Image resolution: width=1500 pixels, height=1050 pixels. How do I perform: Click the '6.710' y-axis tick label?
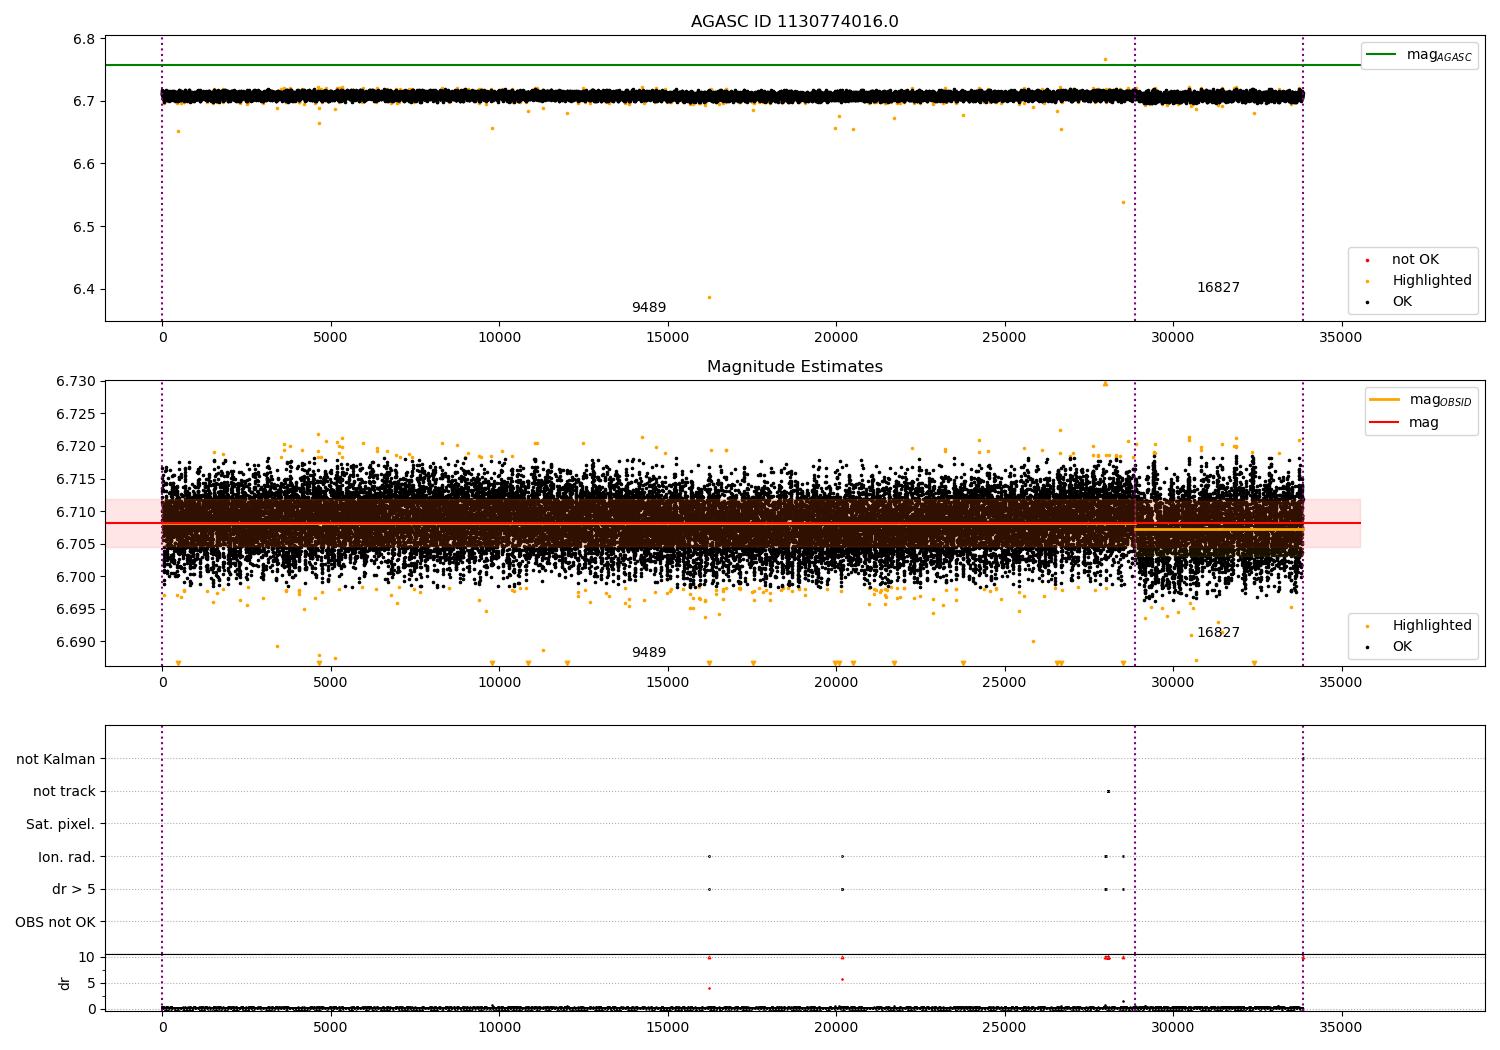(76, 512)
